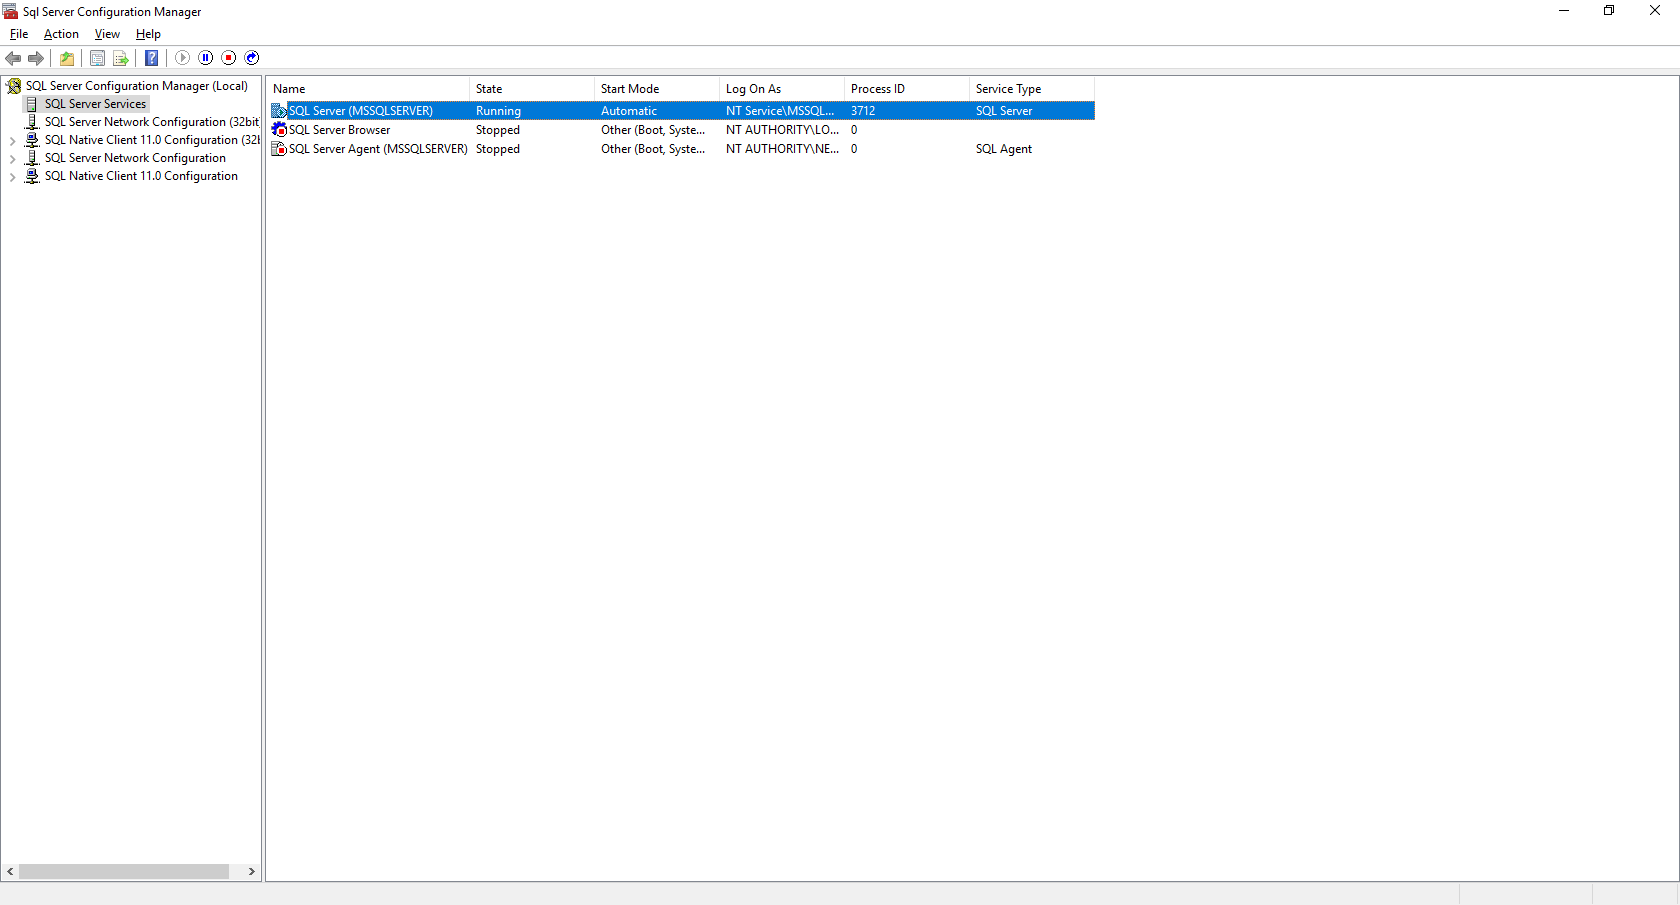
Task: Select the SQL Server Agent (MSSQLSERVER) row name
Action: (378, 149)
